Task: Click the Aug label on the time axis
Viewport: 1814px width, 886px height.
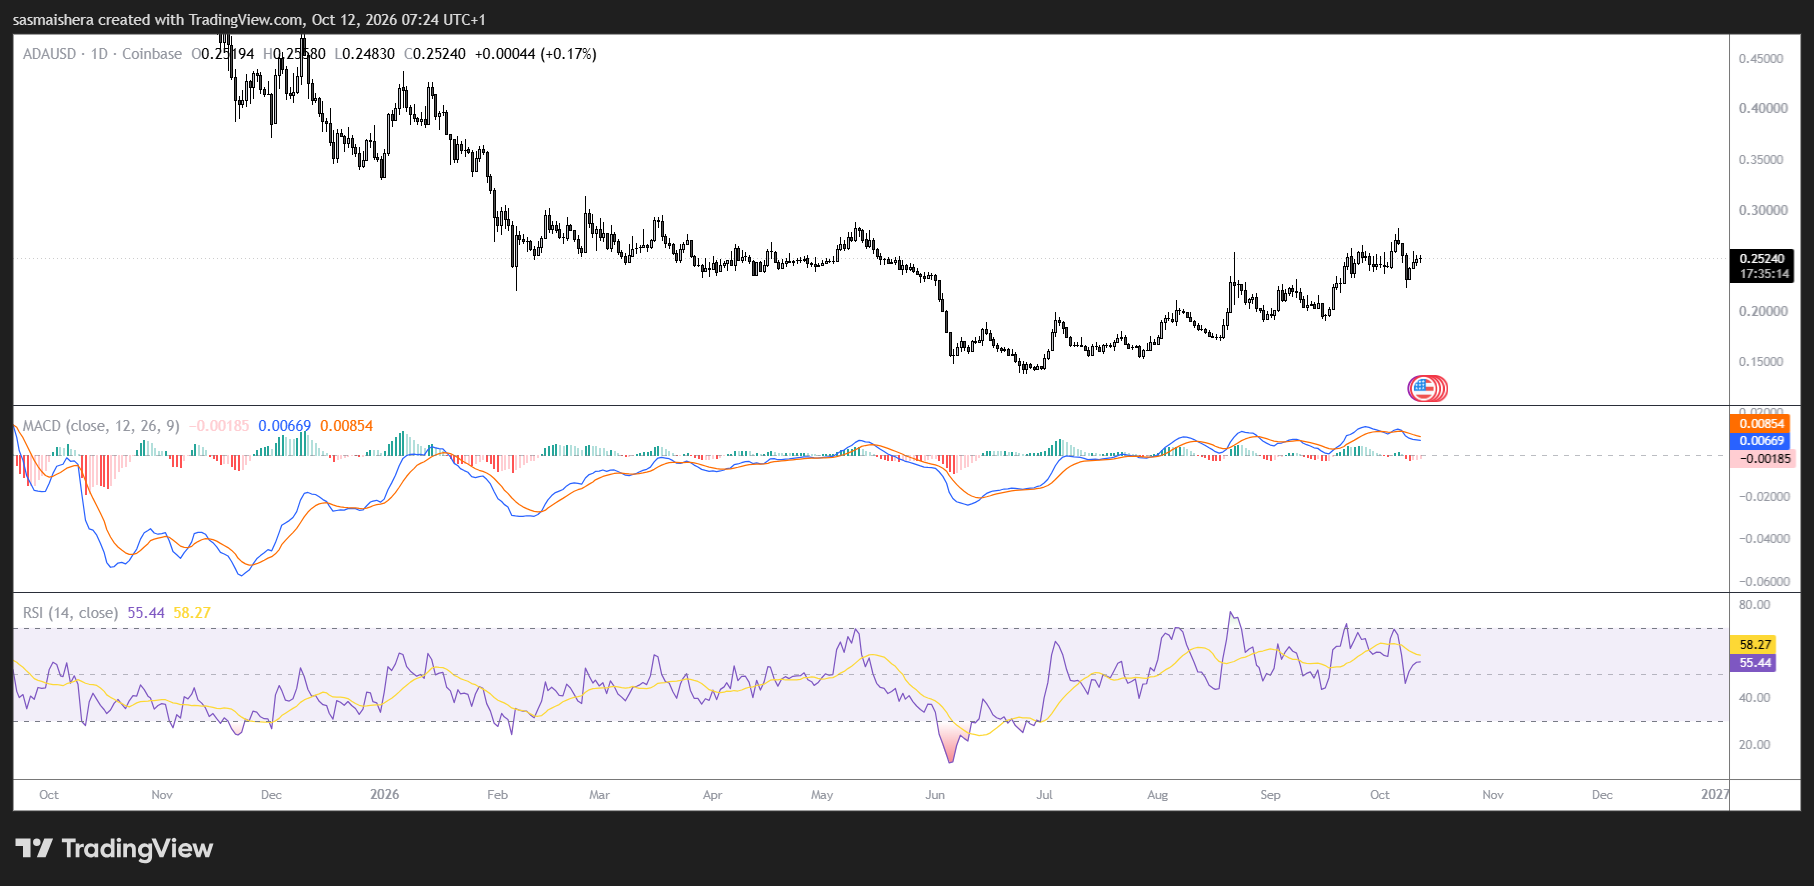Action: 1157,795
